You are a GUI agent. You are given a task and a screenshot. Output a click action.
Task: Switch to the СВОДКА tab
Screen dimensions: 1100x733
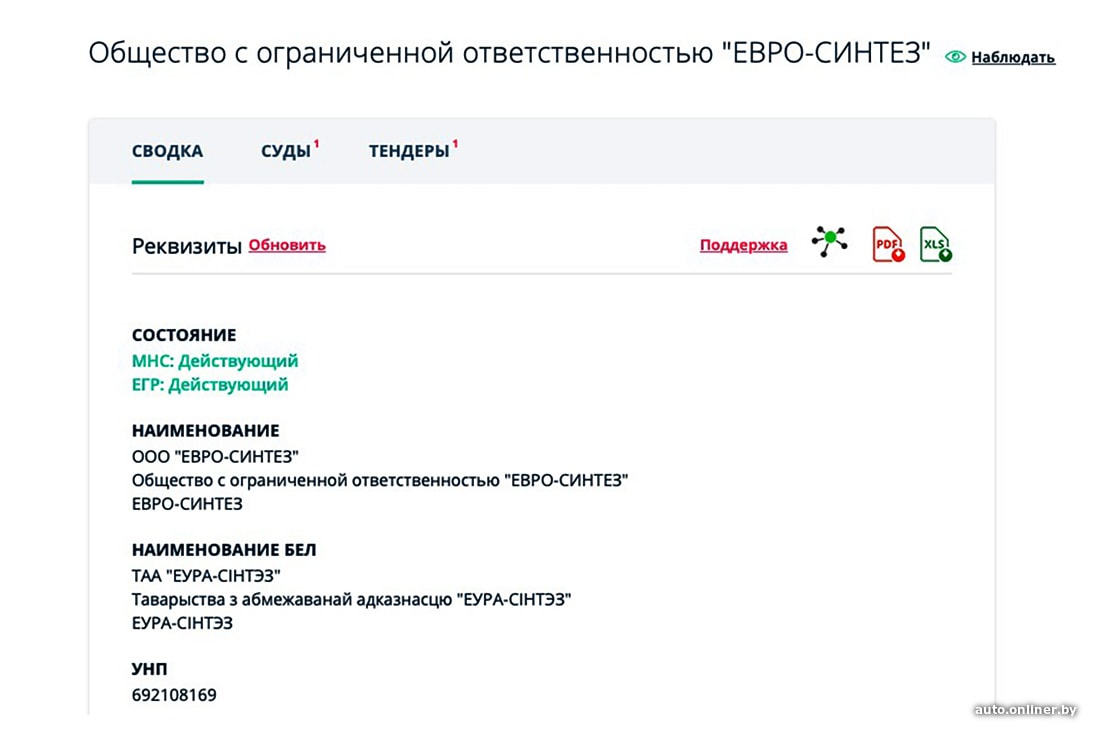tap(167, 152)
